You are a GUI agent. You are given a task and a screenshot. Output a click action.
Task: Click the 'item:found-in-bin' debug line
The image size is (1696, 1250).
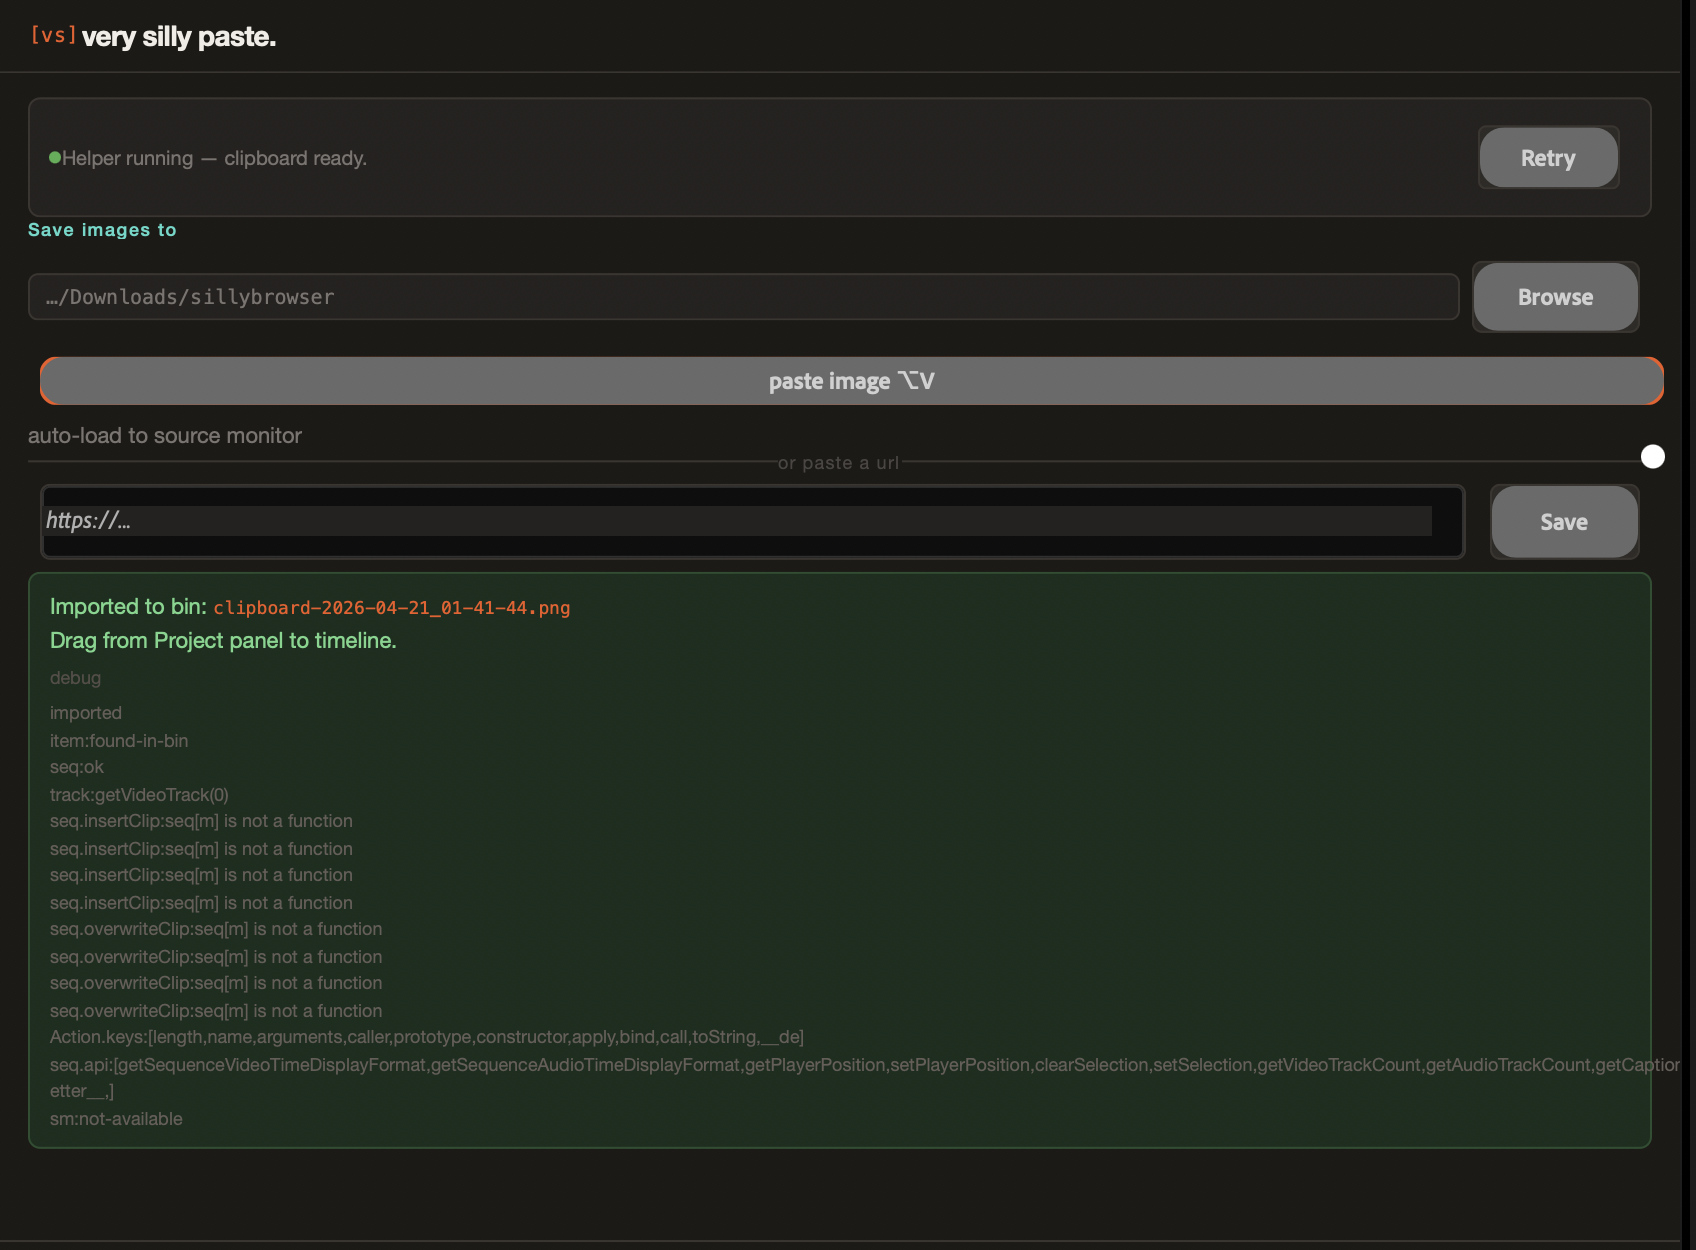(119, 741)
